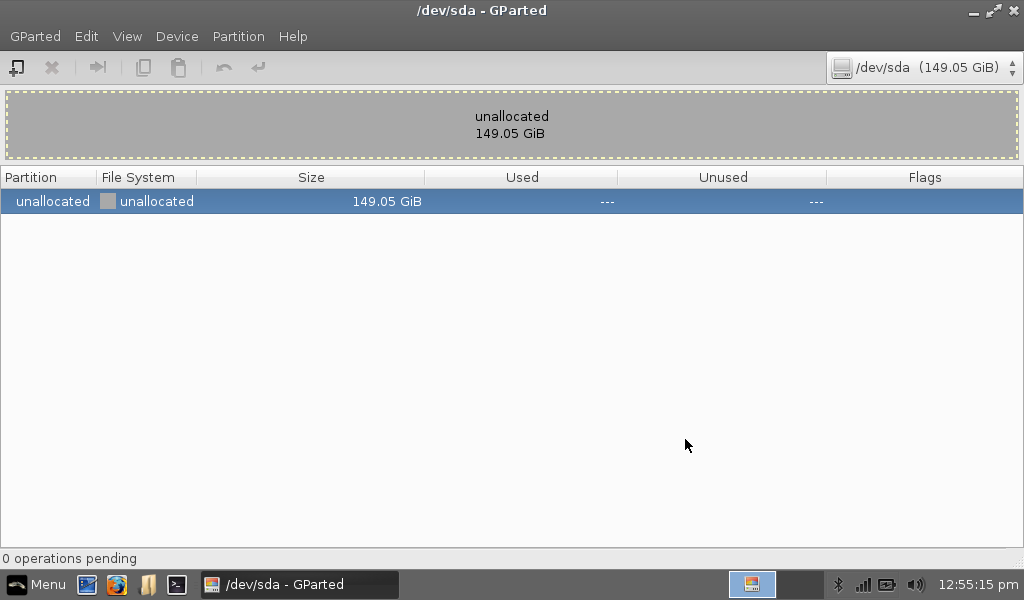Open the terminal from the taskbar
The width and height of the screenshot is (1024, 600).
[177, 585]
